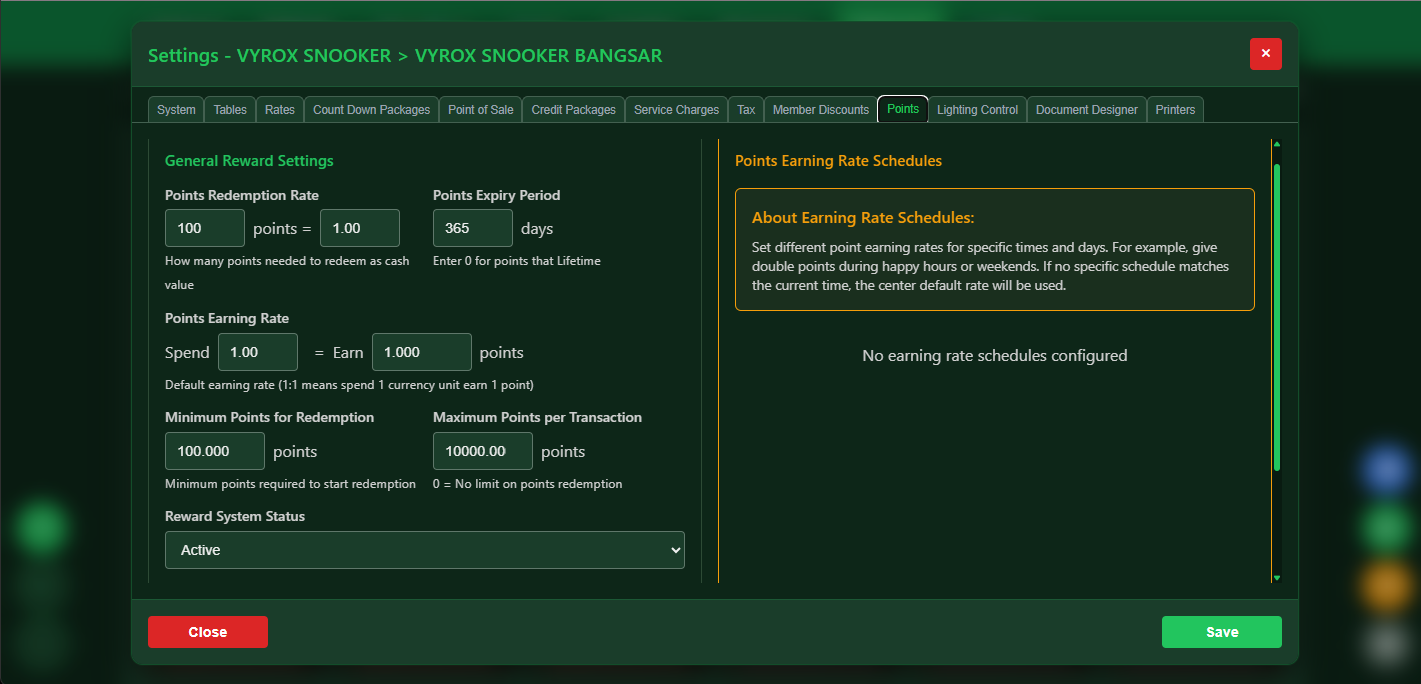Switch to the Lighting Control tab
Screen dimensions: 1421x684
click(x=977, y=109)
